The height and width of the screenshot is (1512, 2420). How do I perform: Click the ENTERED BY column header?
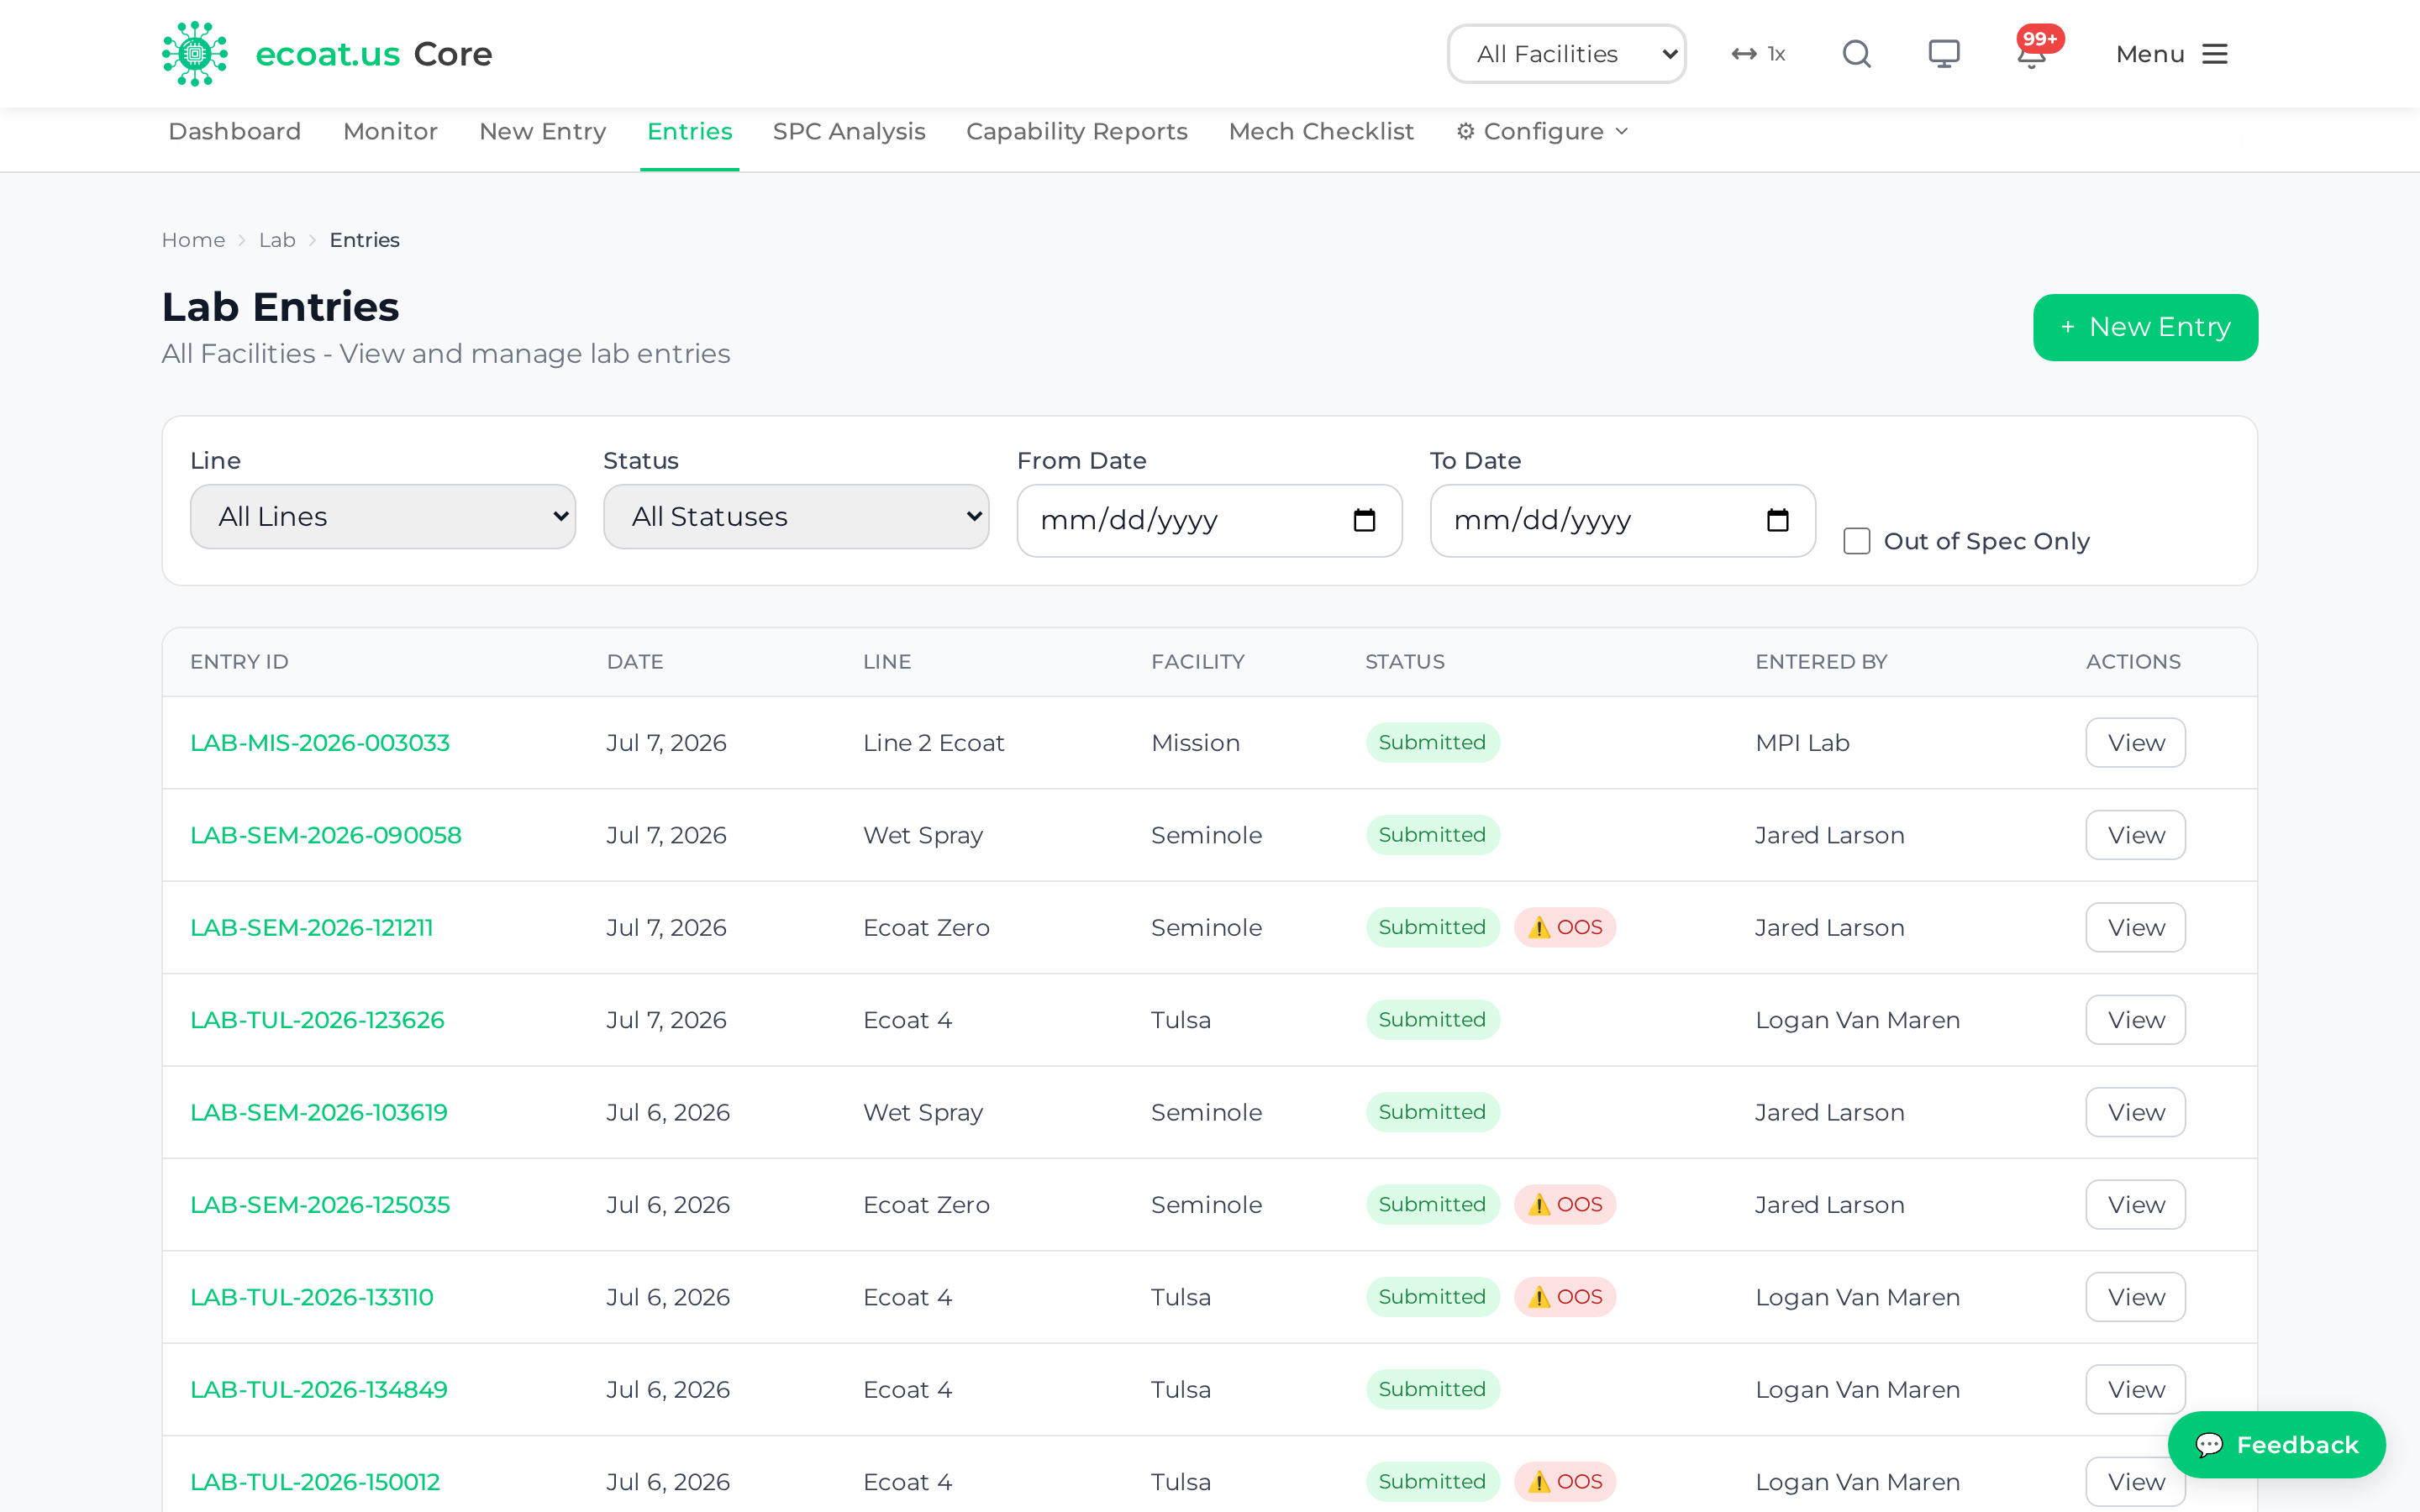point(1821,662)
